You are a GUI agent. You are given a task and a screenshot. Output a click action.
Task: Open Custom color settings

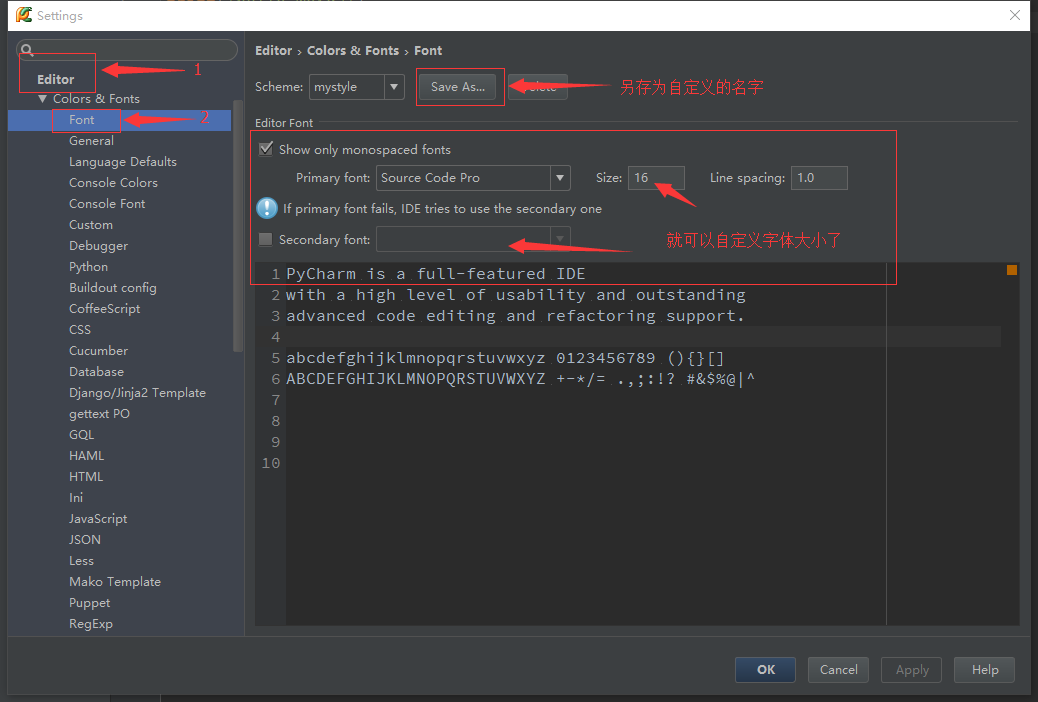pyautogui.click(x=91, y=225)
